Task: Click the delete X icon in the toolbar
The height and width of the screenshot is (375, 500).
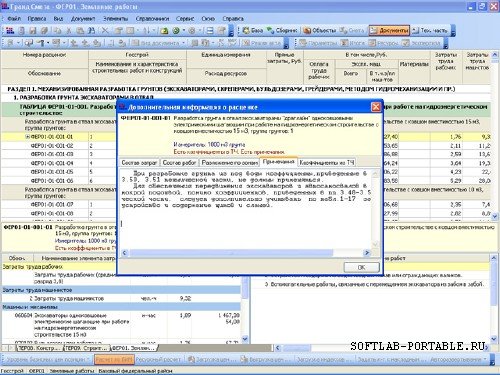Action: pos(105,31)
